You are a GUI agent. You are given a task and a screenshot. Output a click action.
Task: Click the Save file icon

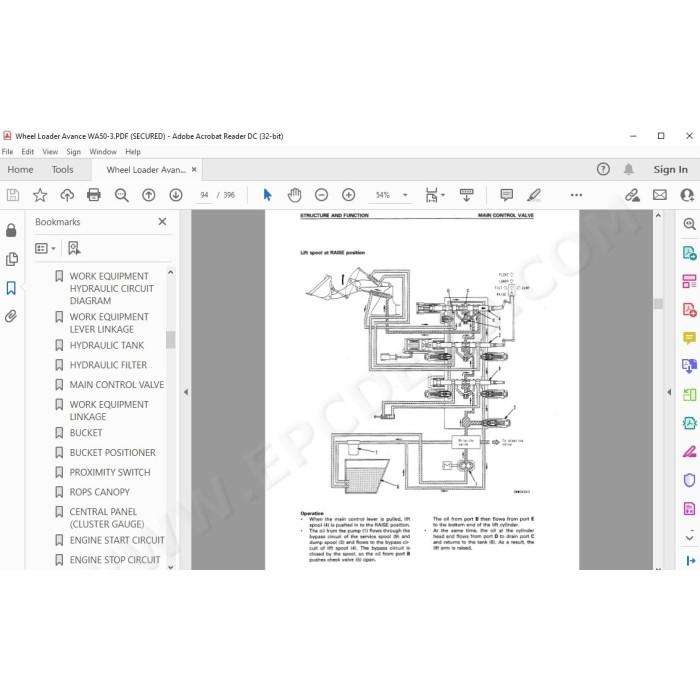(13, 195)
